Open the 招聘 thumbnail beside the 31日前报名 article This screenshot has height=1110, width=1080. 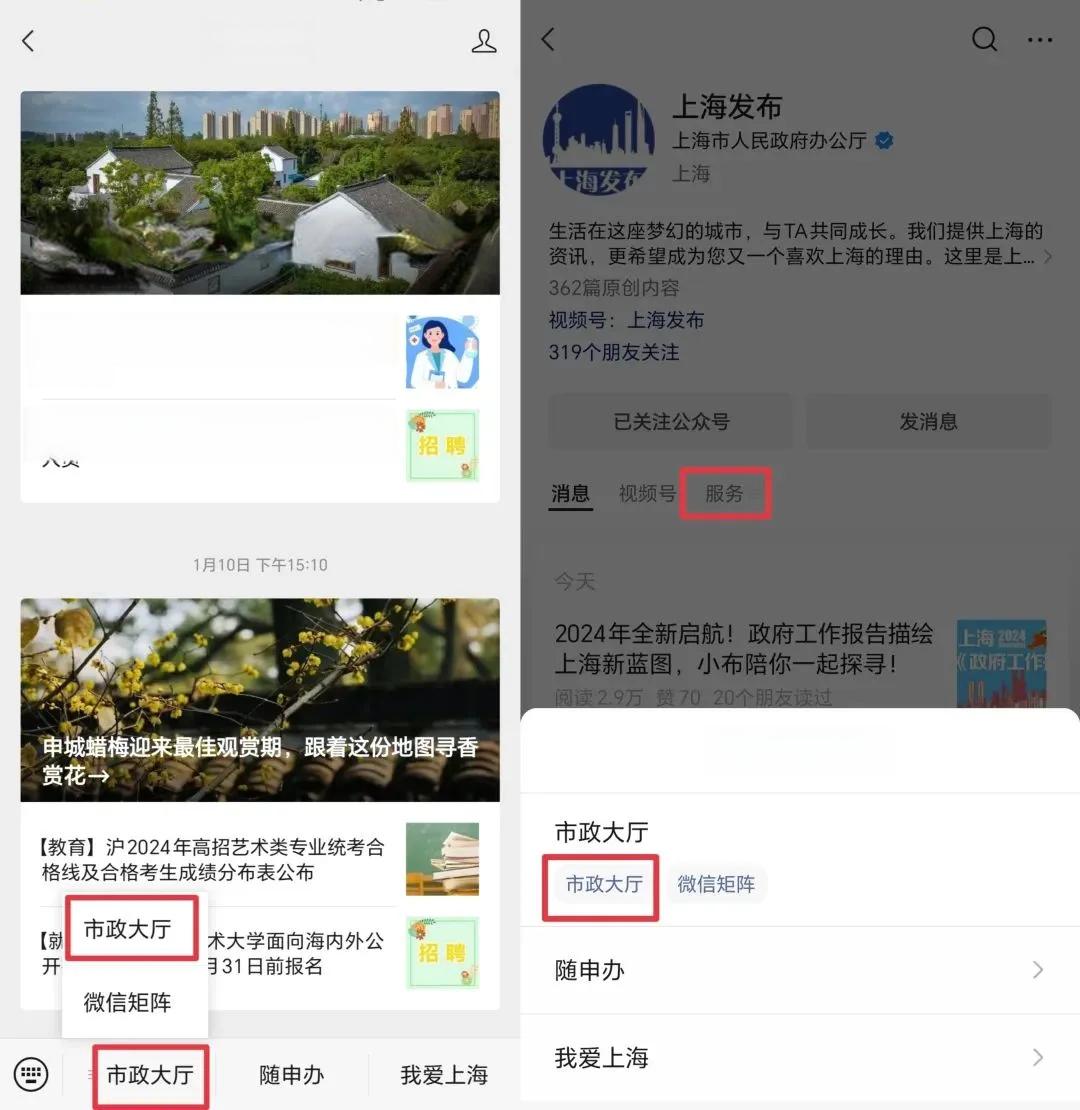(442, 953)
